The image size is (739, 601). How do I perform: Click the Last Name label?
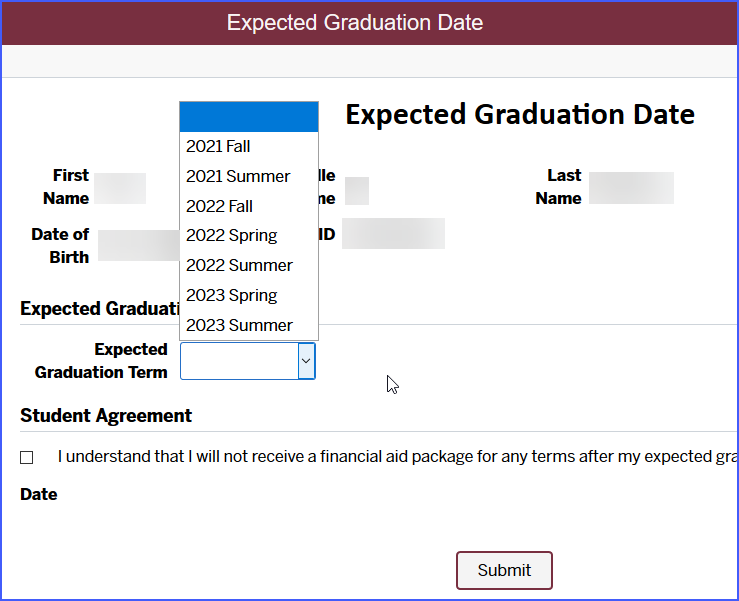(558, 187)
